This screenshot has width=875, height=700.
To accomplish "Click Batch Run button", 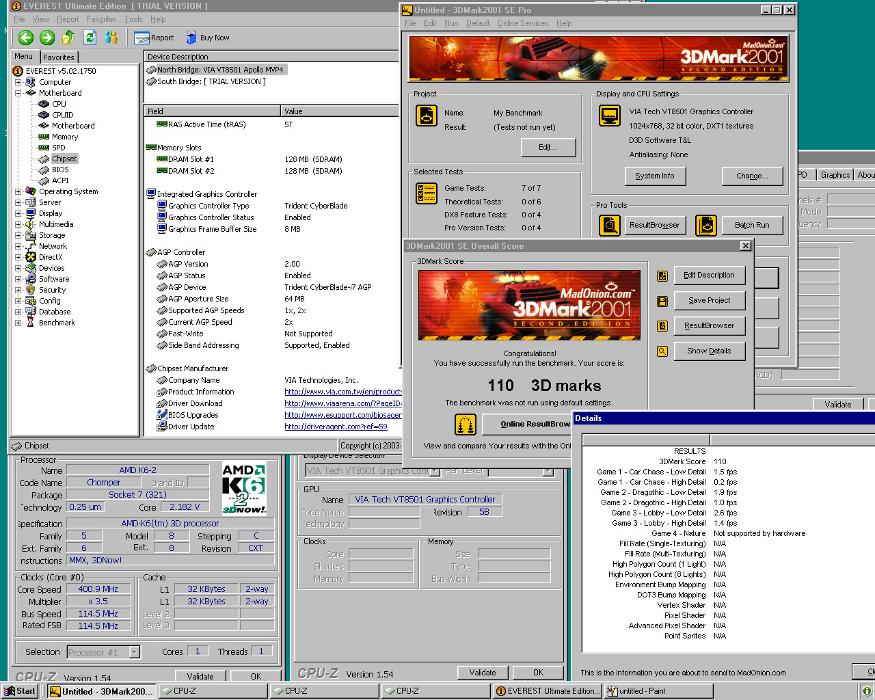I will click(752, 226).
